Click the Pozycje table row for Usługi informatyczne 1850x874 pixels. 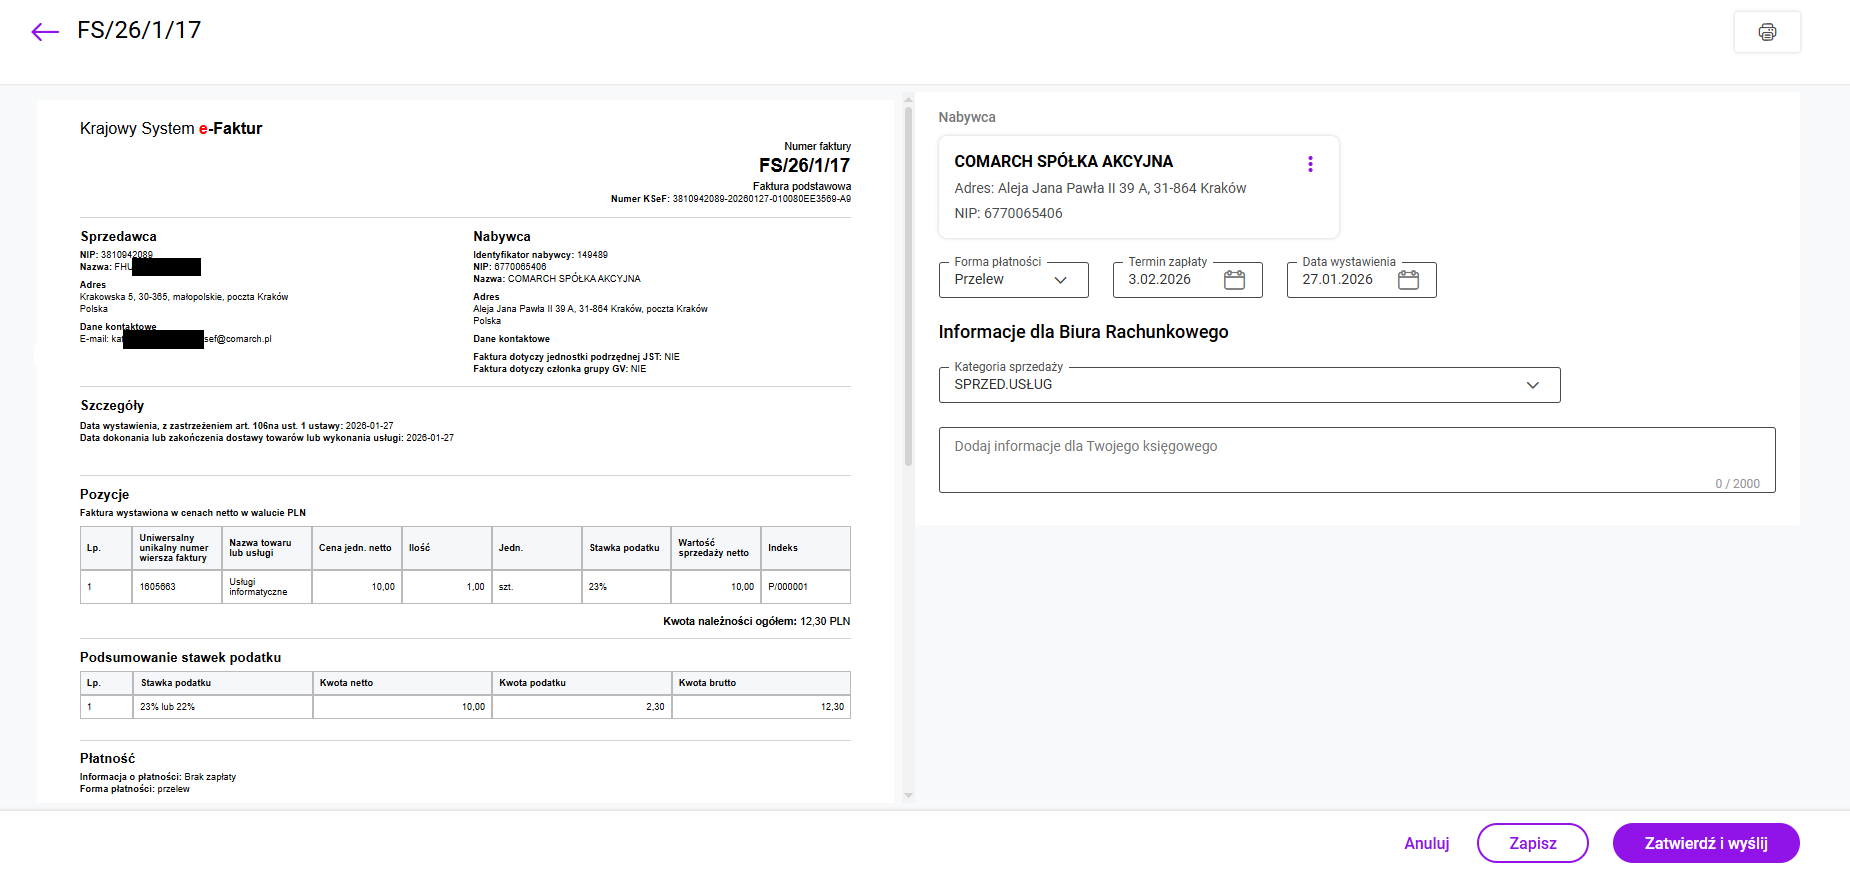click(x=465, y=587)
